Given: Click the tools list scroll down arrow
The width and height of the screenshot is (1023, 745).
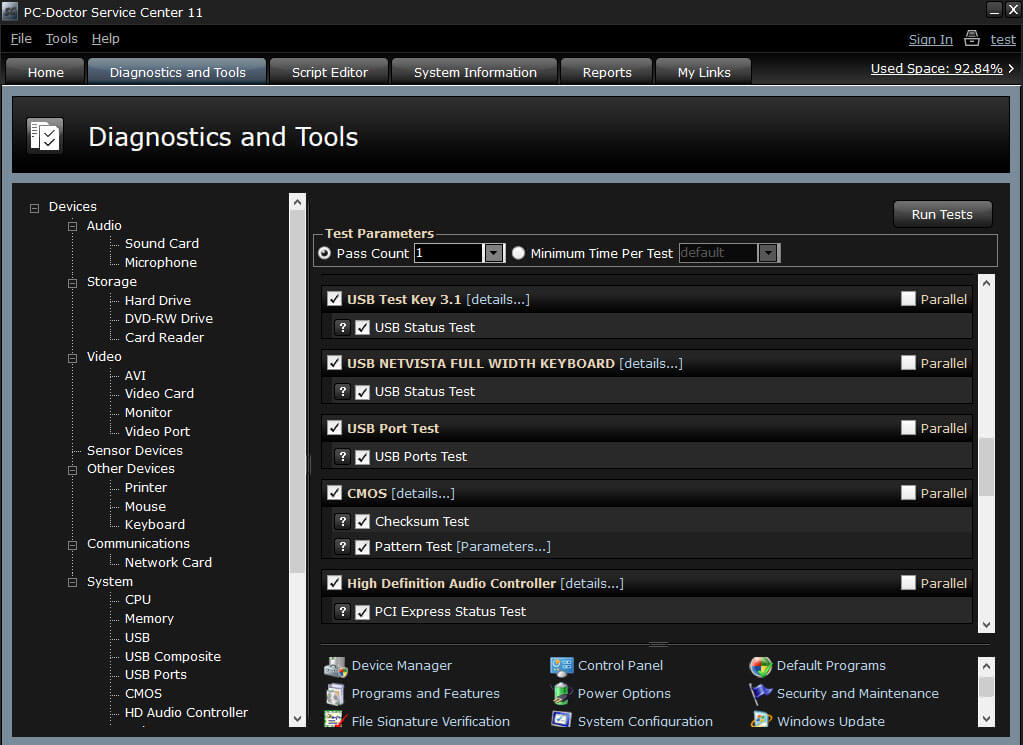Looking at the screenshot, I should [x=986, y=718].
